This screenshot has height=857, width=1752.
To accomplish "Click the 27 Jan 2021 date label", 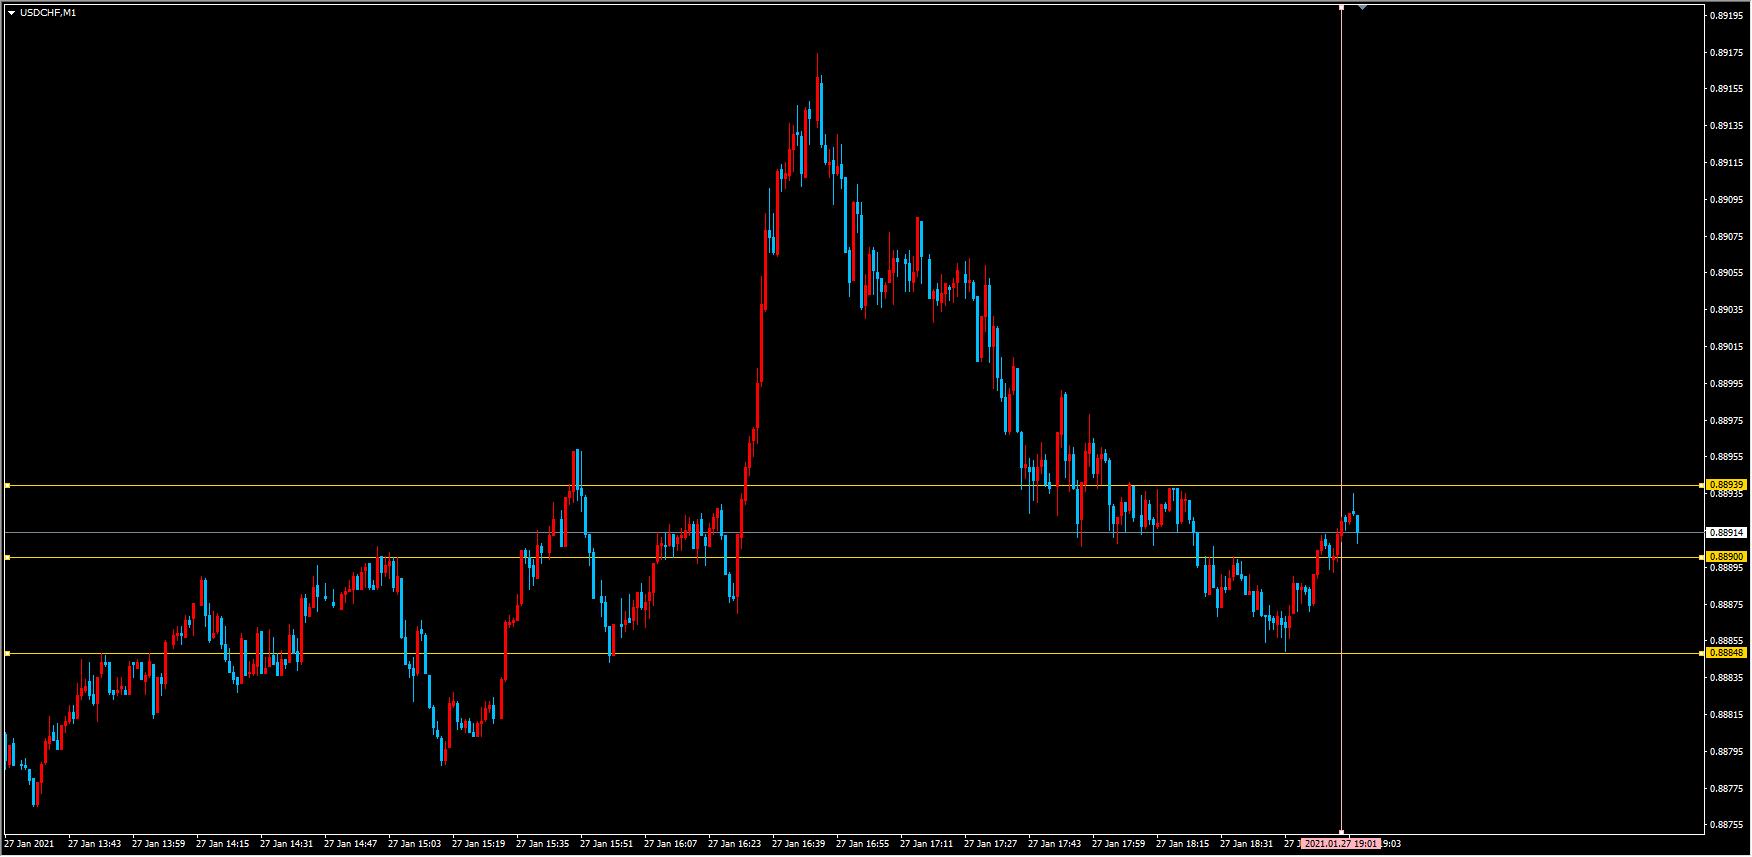I will [x=31, y=844].
